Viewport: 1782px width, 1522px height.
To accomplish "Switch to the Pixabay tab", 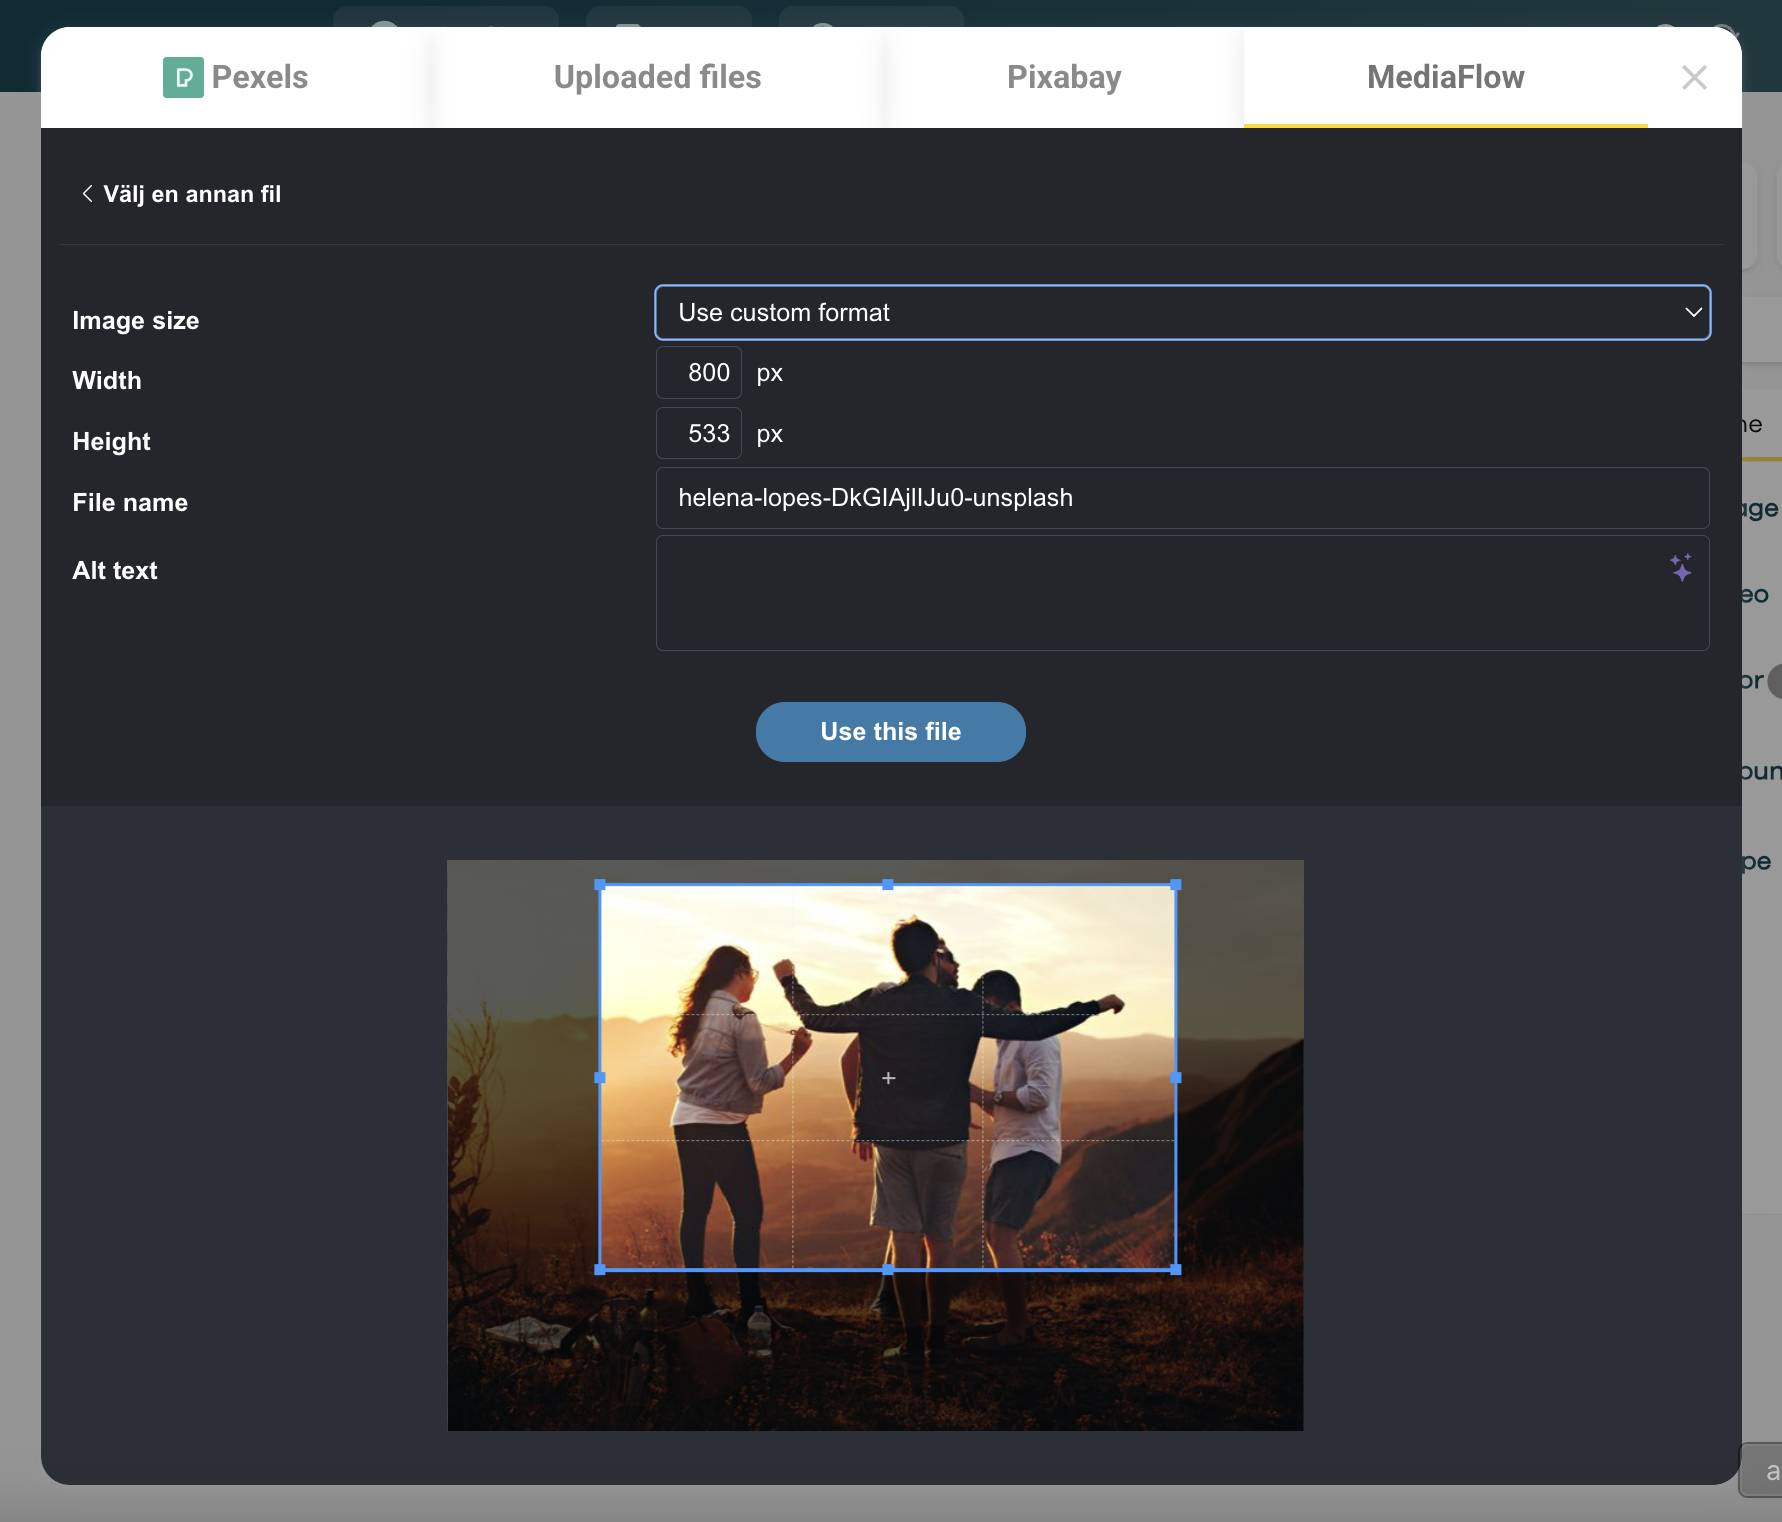I will click(1063, 77).
